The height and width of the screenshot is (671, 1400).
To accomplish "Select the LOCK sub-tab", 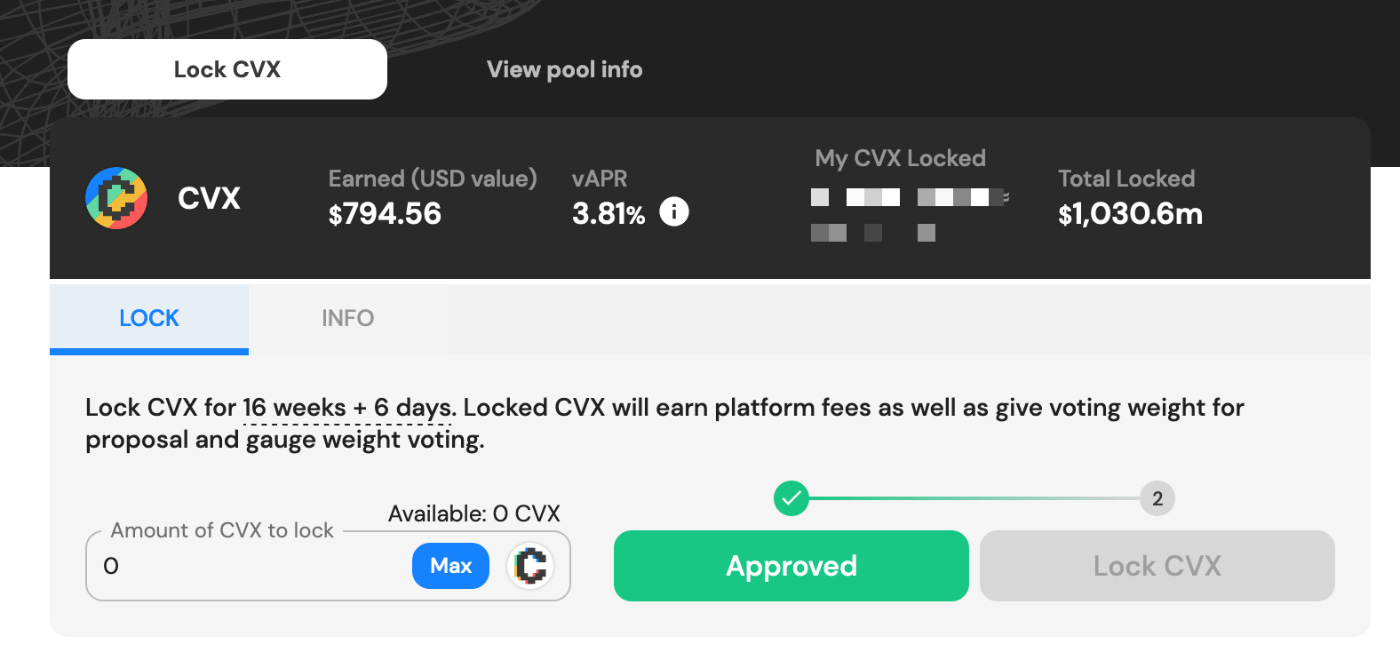I will coord(149,319).
